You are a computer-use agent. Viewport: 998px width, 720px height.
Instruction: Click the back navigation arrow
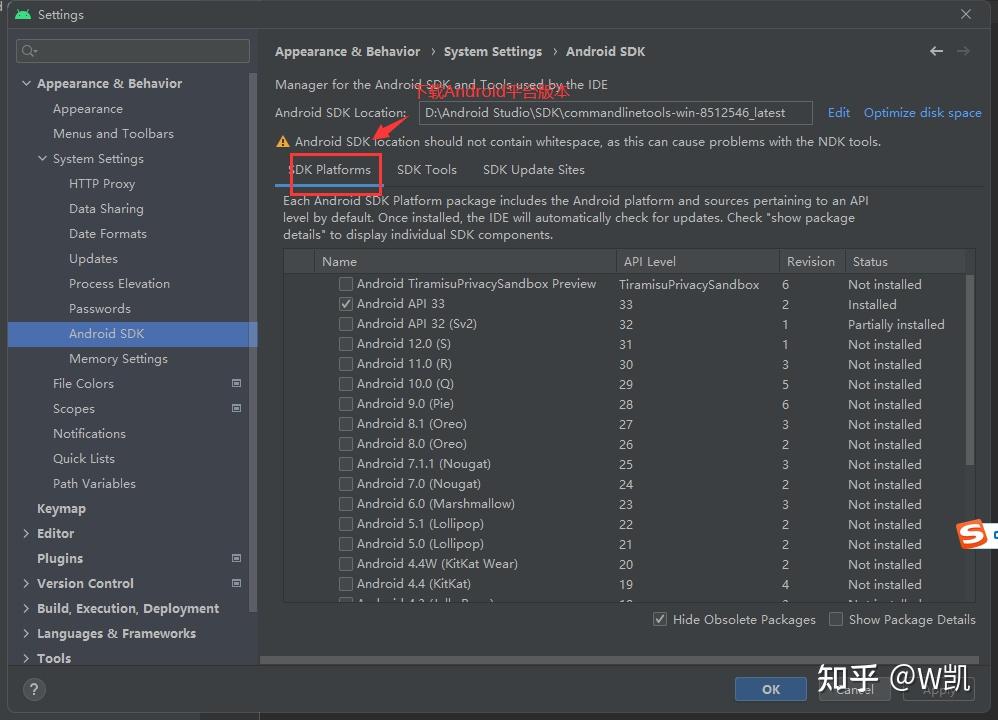936,50
